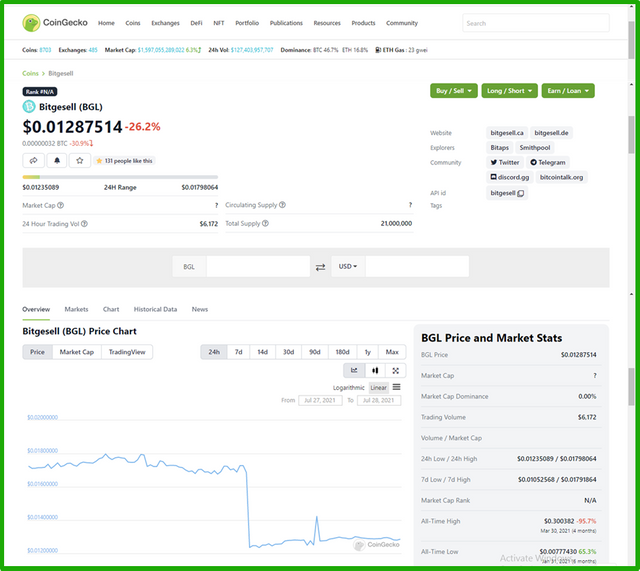Click the To date field Jul 28, 2021
This screenshot has width=640, height=571.
tap(379, 400)
